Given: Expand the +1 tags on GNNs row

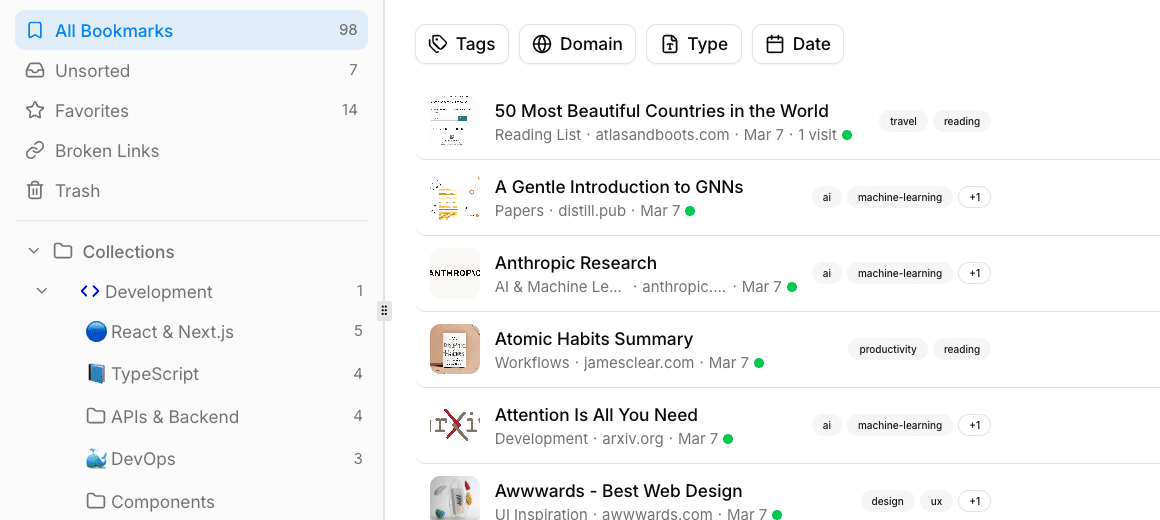Looking at the screenshot, I should 974,197.
